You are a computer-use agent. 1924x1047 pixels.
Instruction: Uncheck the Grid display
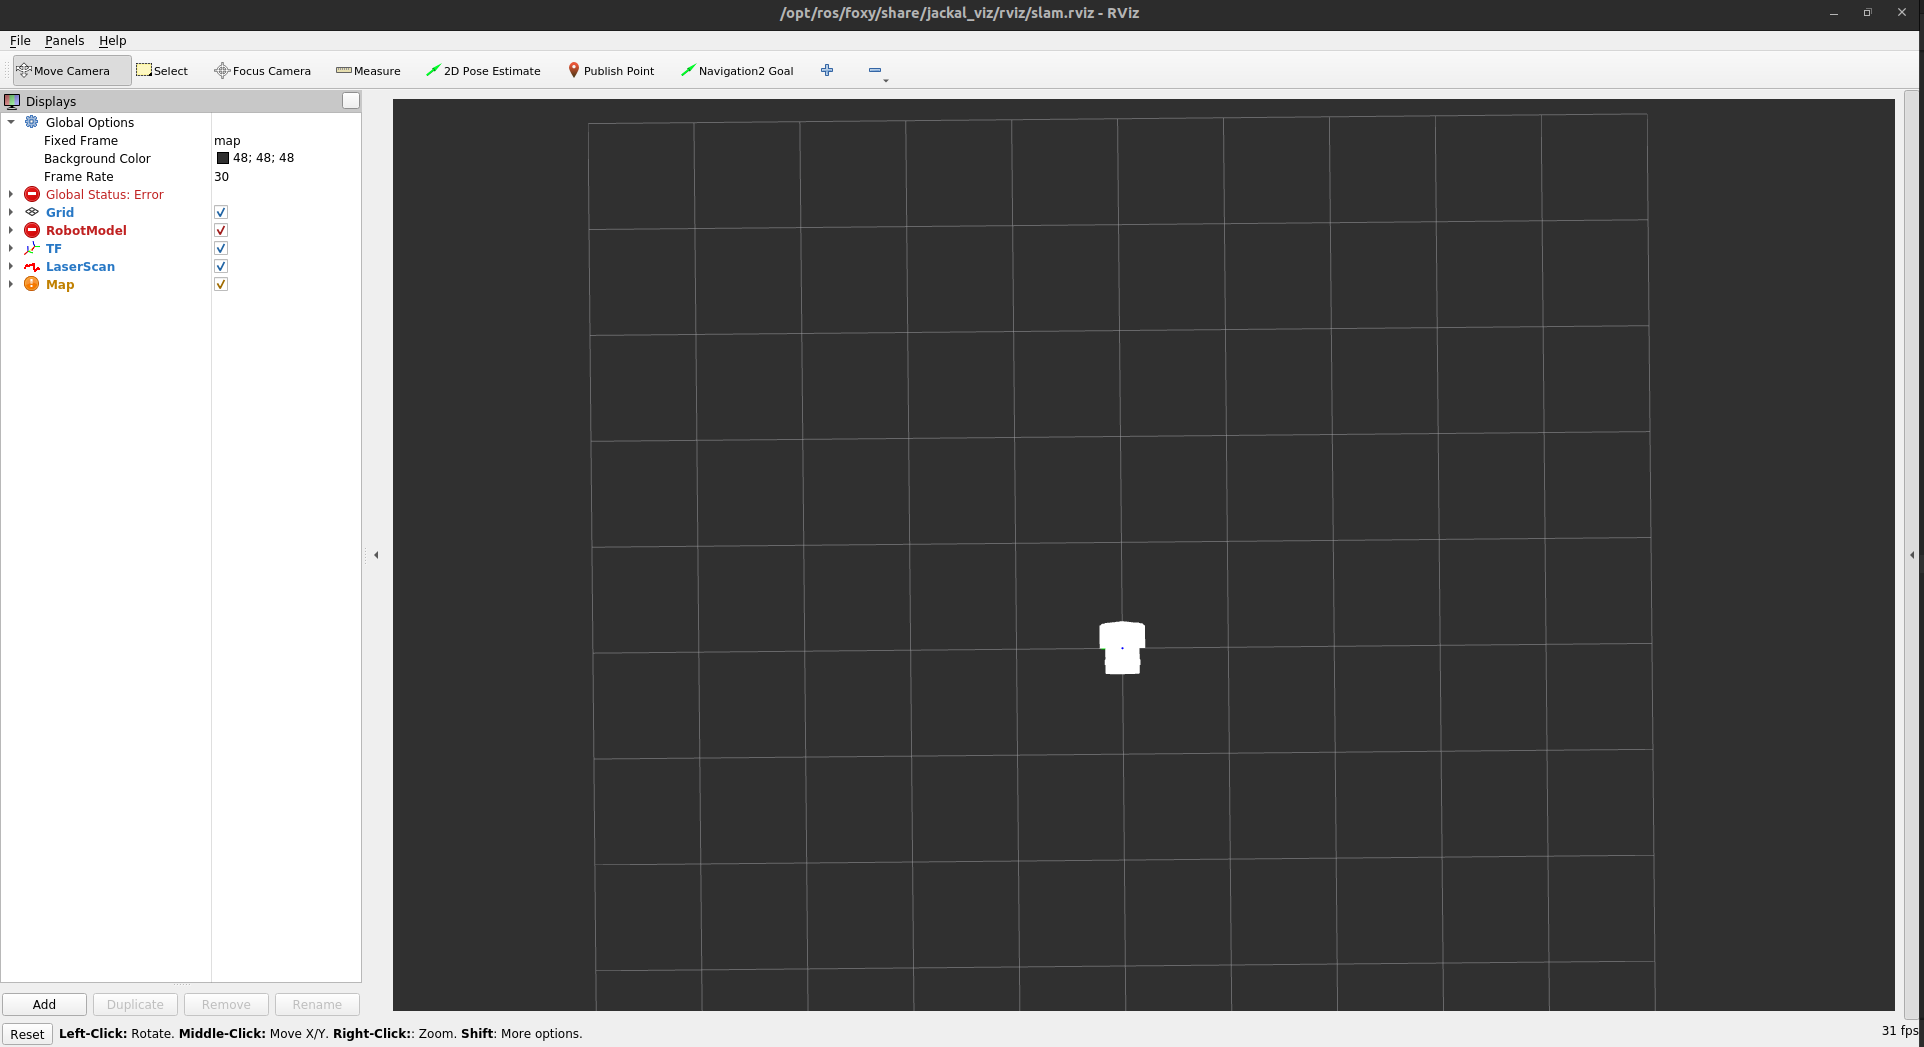pos(220,212)
